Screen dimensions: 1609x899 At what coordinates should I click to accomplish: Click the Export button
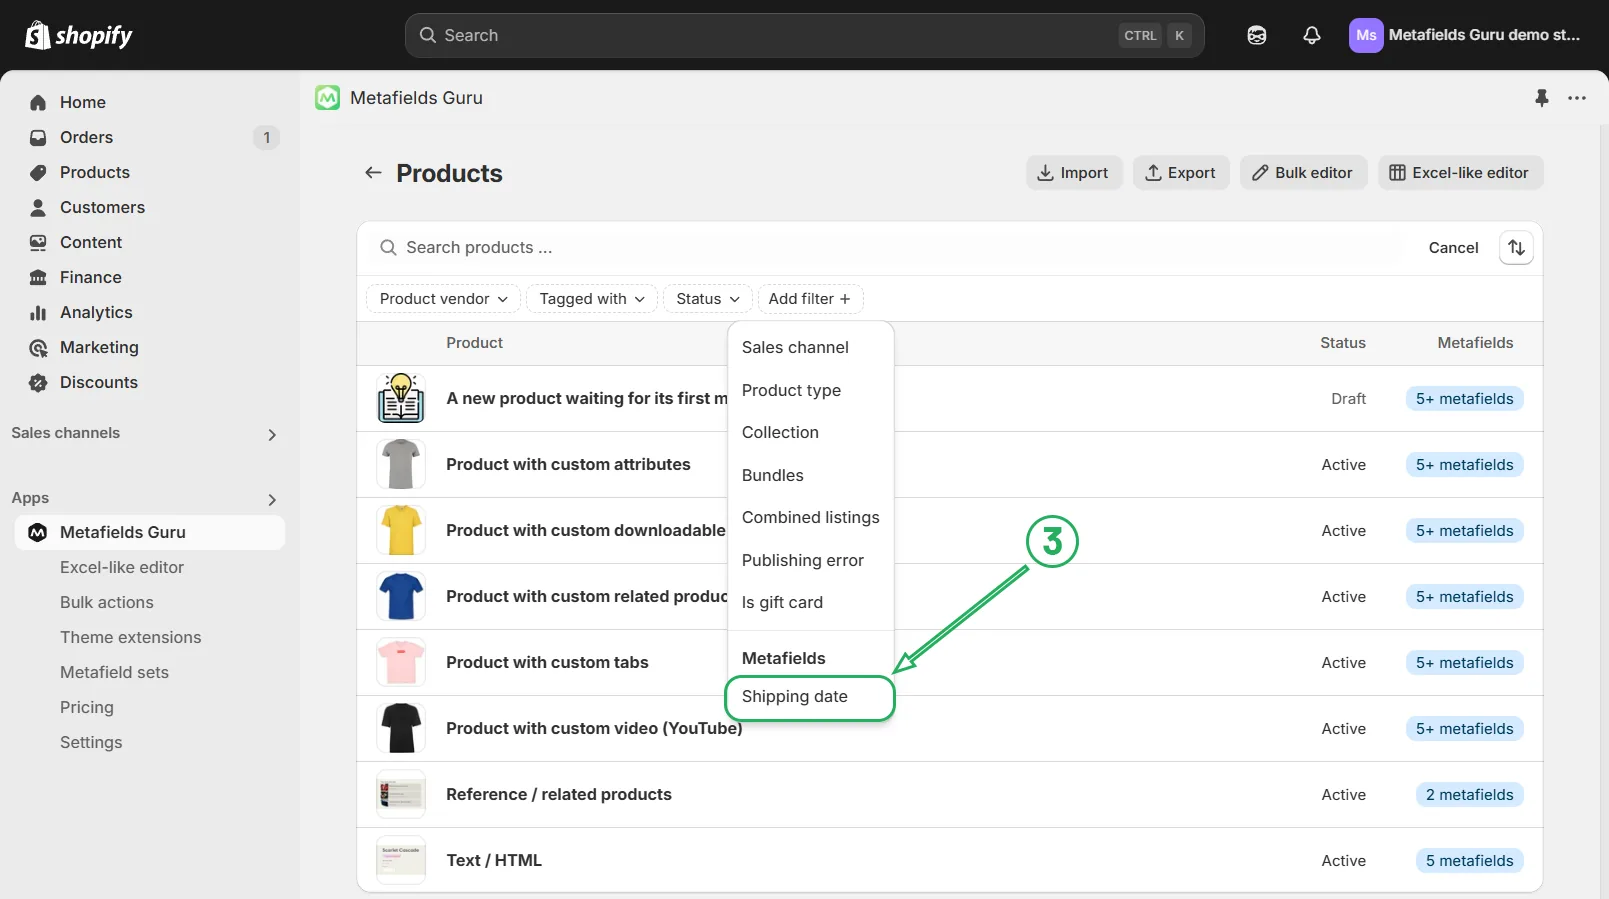pyautogui.click(x=1181, y=173)
